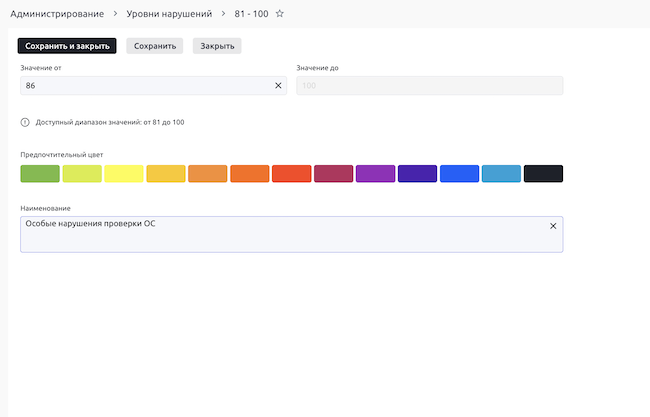650x417 pixels.
Task: Choose the purple swatch
Action: [376, 174]
